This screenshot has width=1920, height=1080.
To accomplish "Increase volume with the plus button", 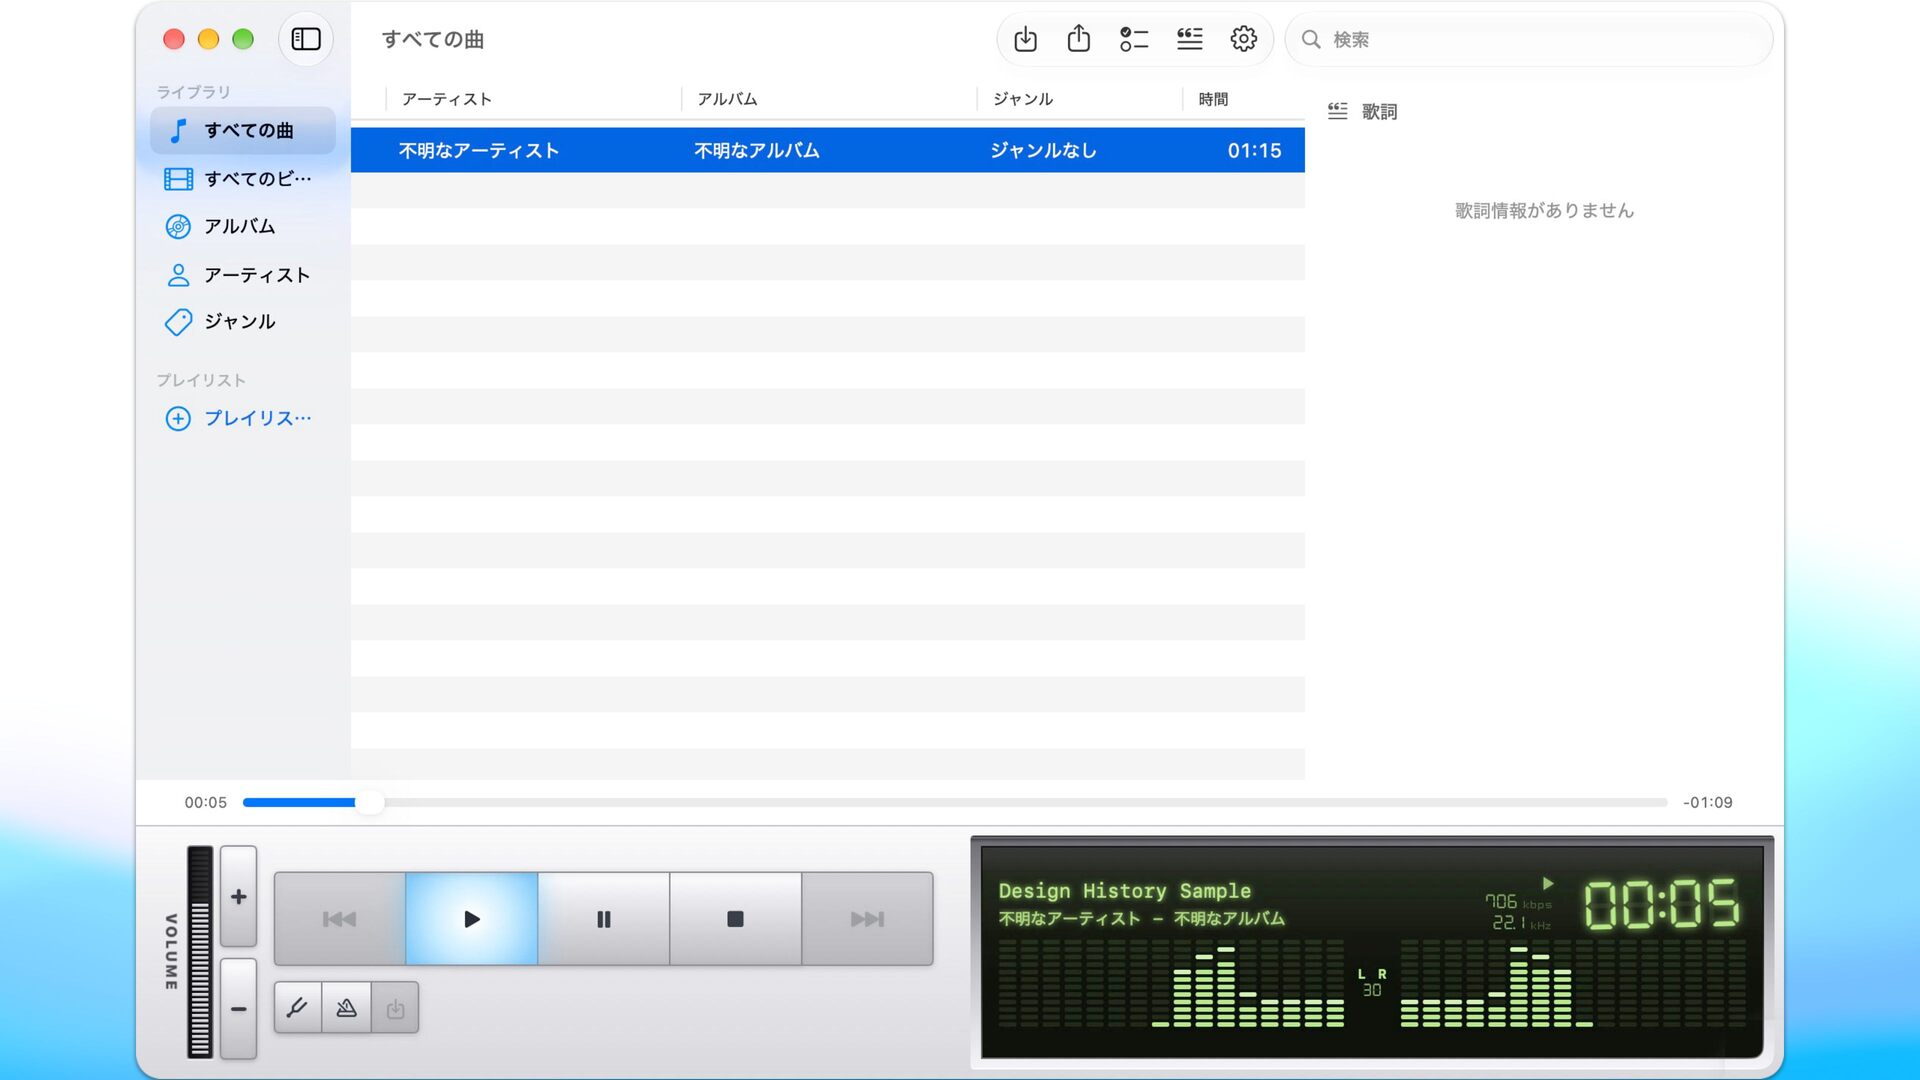I will [238, 896].
